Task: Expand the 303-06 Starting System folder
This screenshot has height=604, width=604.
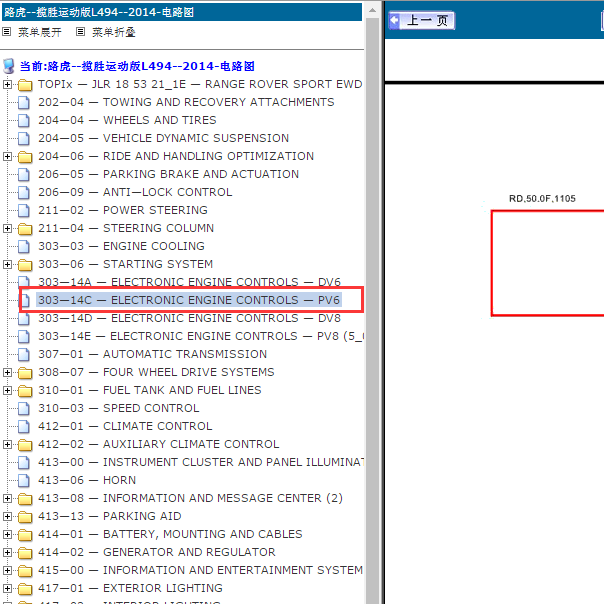Action: pyautogui.click(x=7, y=264)
